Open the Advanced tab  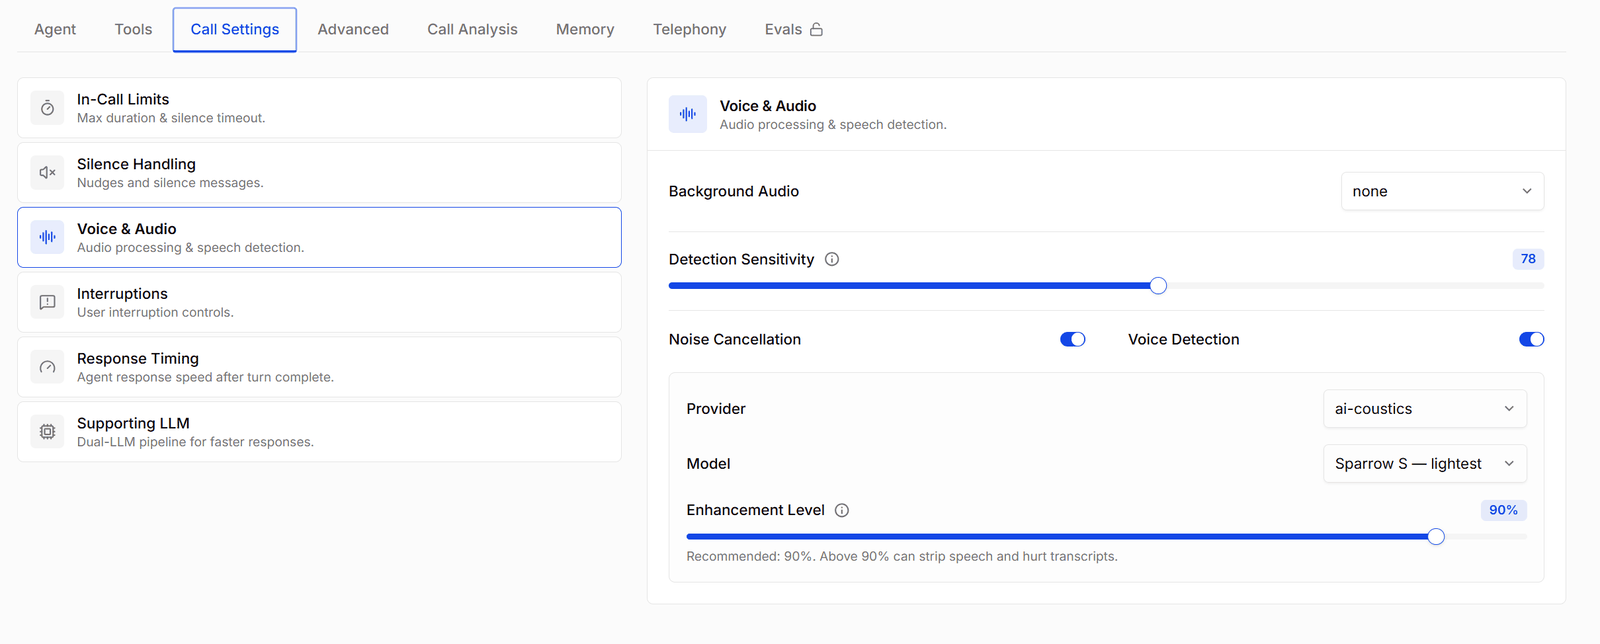pyautogui.click(x=353, y=29)
